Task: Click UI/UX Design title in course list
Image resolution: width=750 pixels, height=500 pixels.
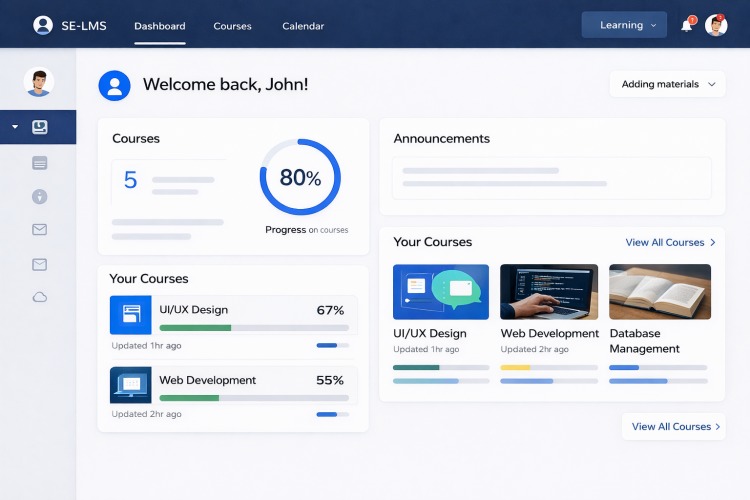Action: (x=194, y=310)
